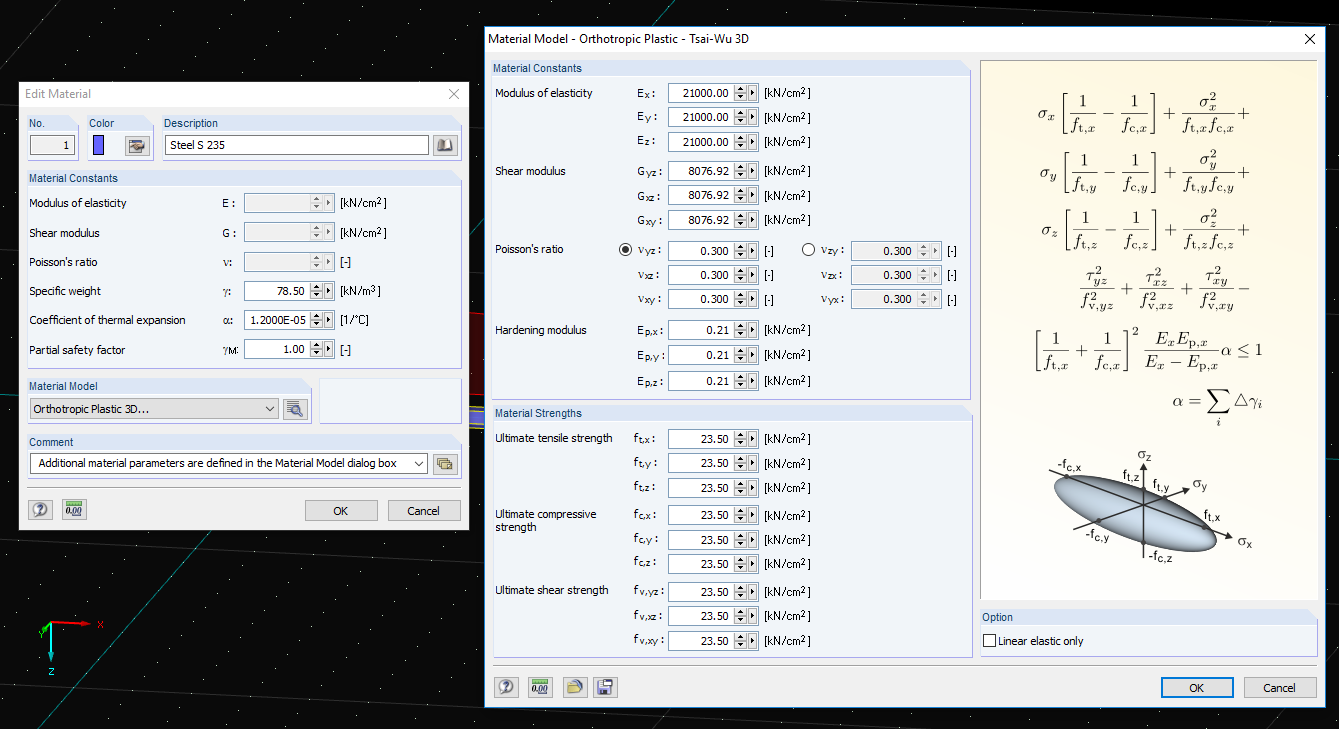Close the Material Model dialog
1339x729 pixels.
coord(1311,39)
